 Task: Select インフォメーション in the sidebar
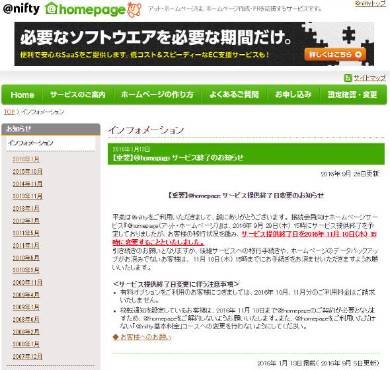(x=31, y=143)
